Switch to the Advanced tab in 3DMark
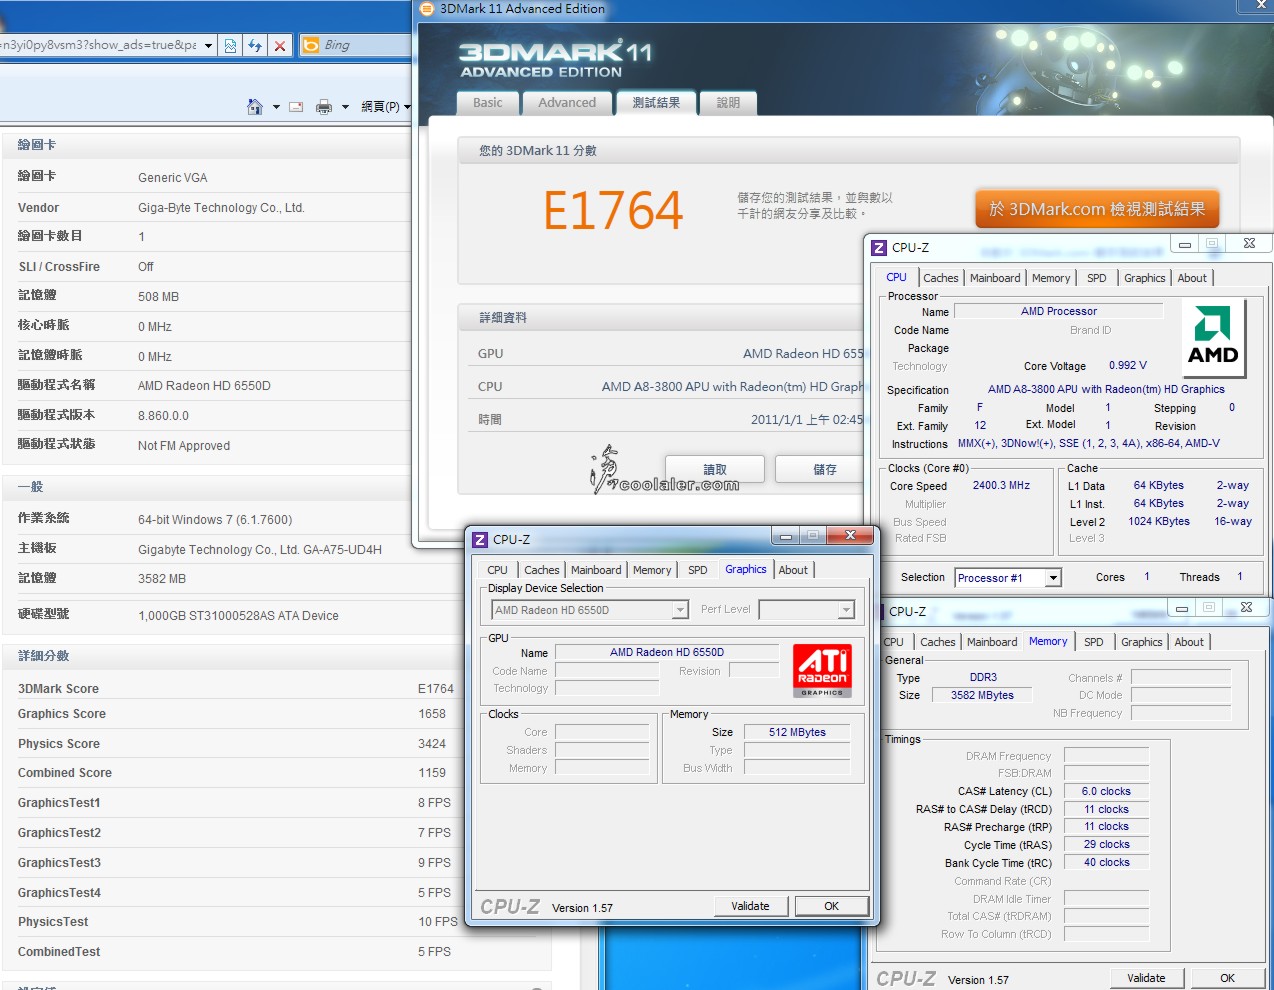Screen dimensions: 1274x990 566,103
